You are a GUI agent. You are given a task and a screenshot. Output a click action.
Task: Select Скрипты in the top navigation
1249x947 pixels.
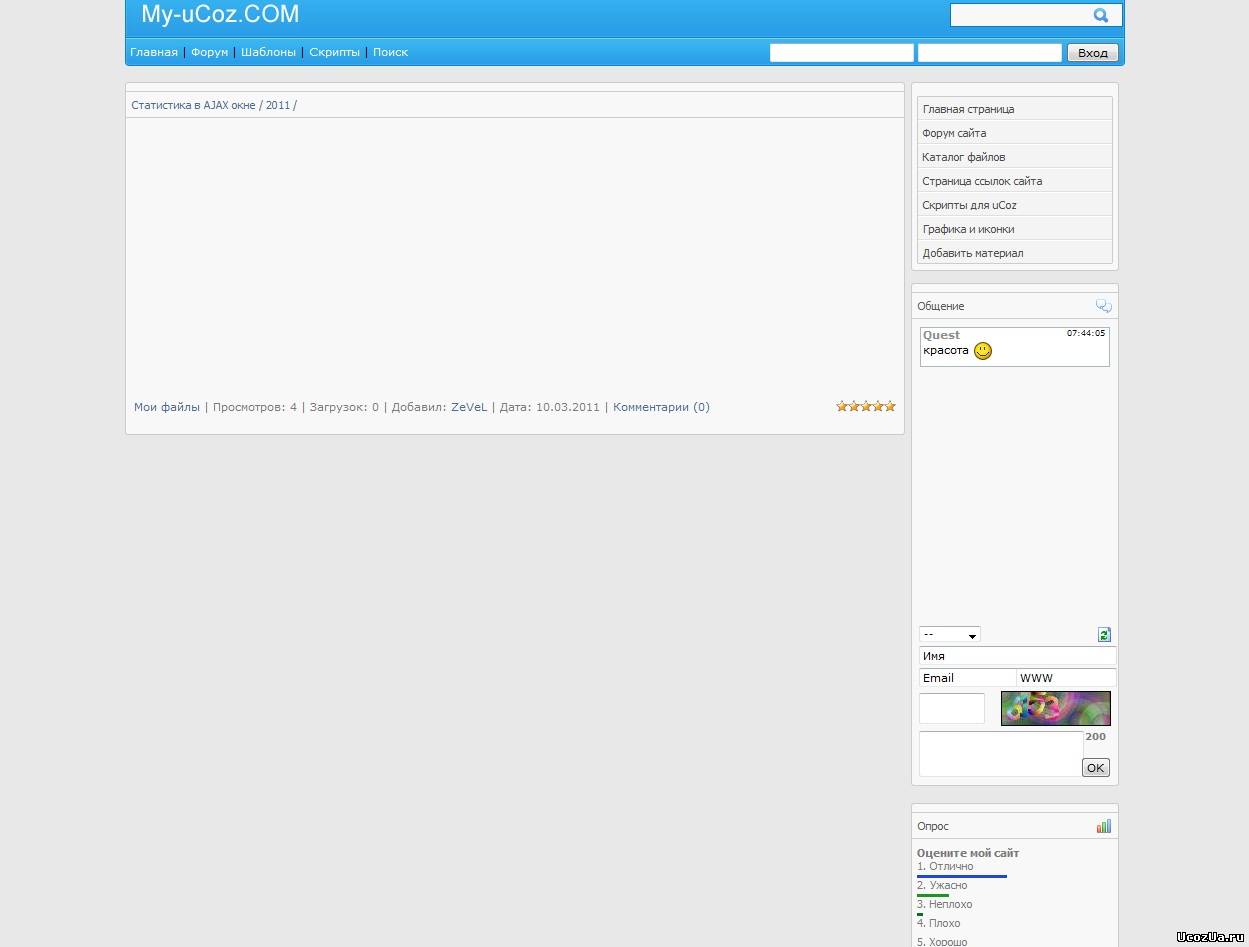click(x=334, y=52)
